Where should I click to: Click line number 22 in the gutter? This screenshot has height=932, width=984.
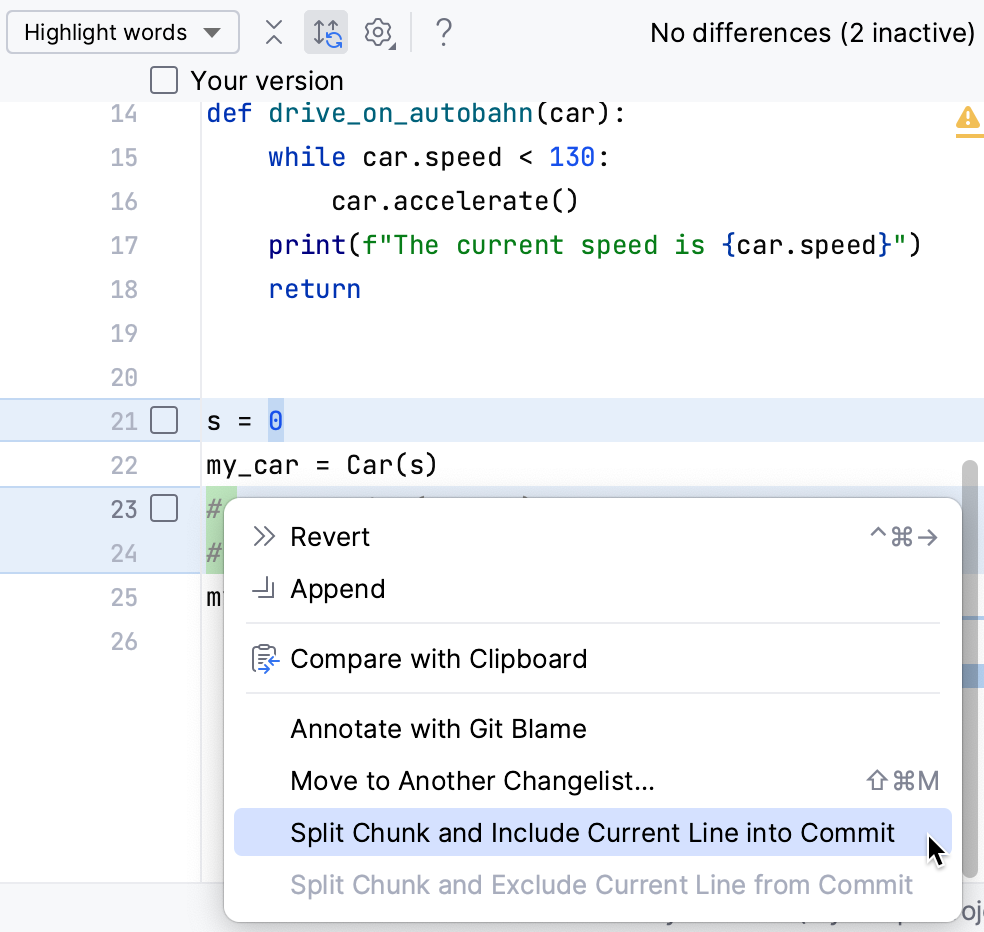[123, 464]
